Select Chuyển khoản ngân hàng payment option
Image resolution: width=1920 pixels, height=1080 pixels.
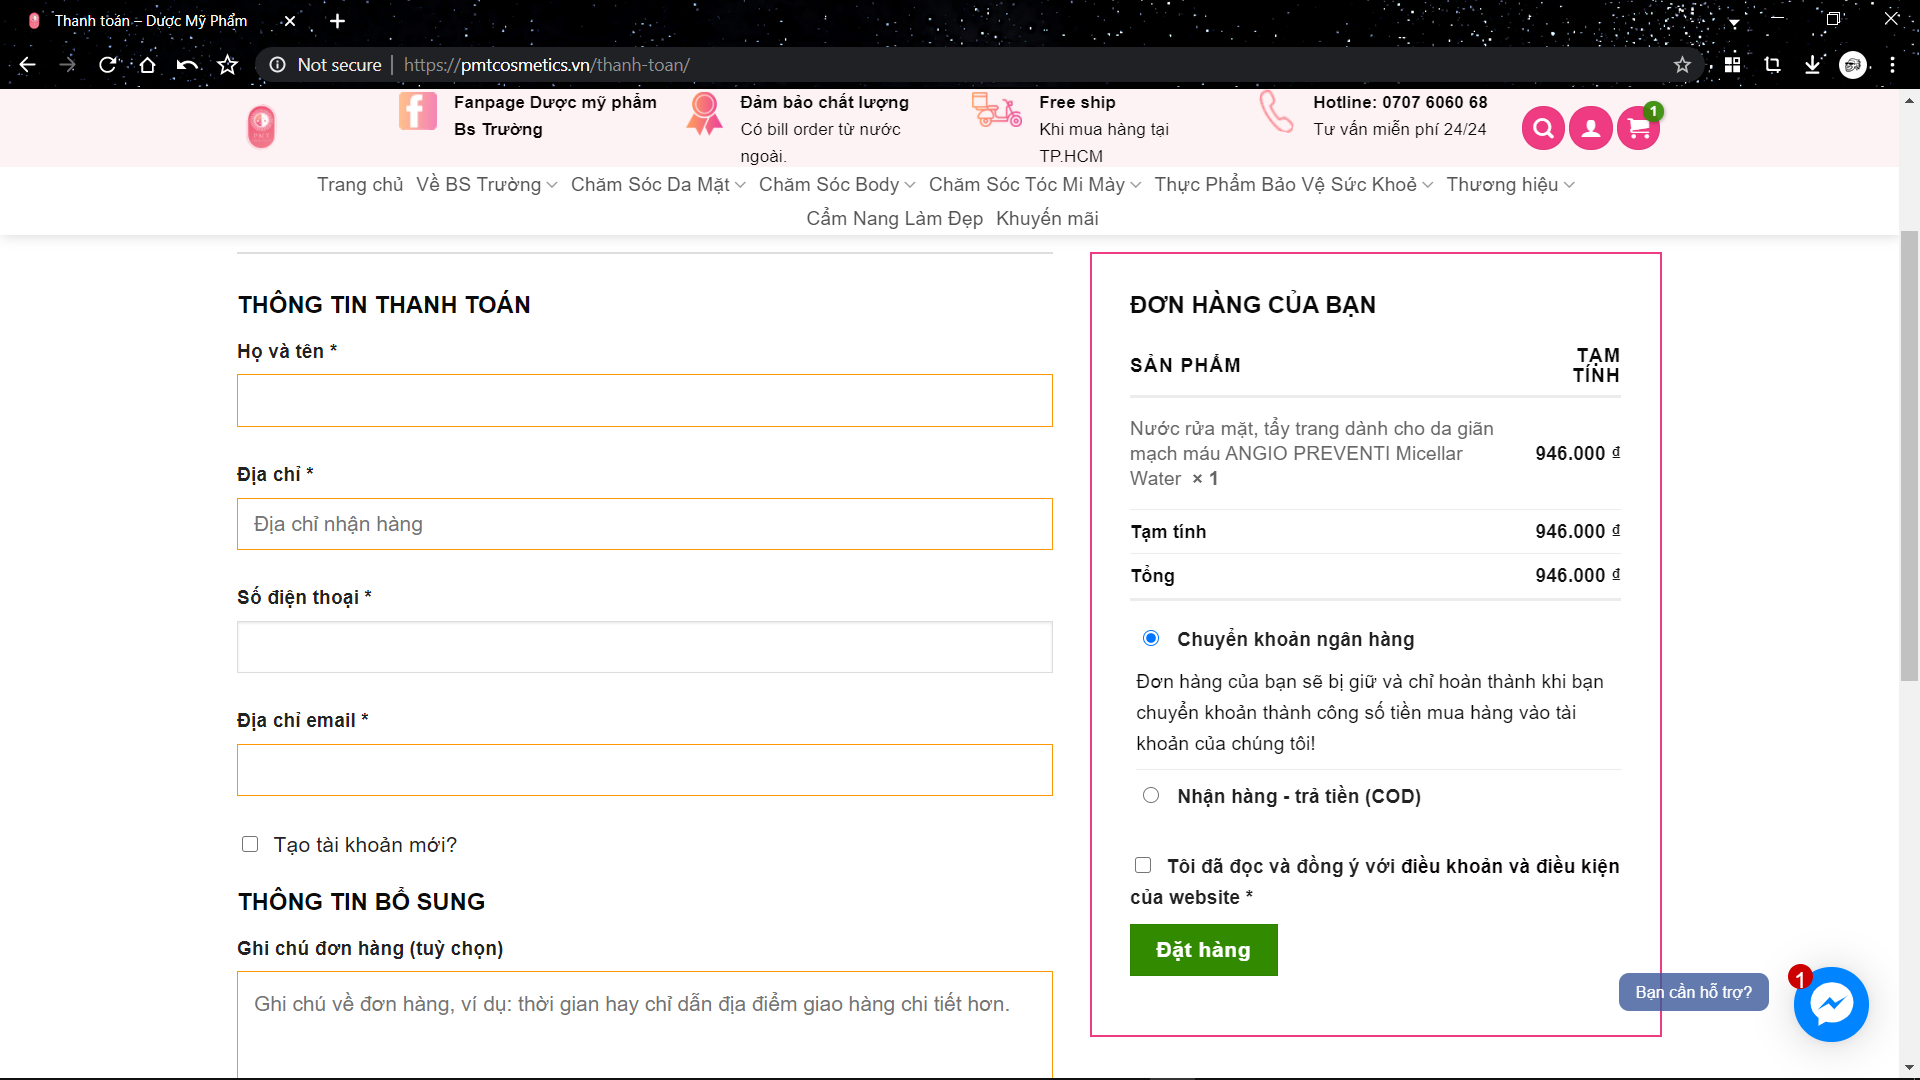click(x=1151, y=638)
